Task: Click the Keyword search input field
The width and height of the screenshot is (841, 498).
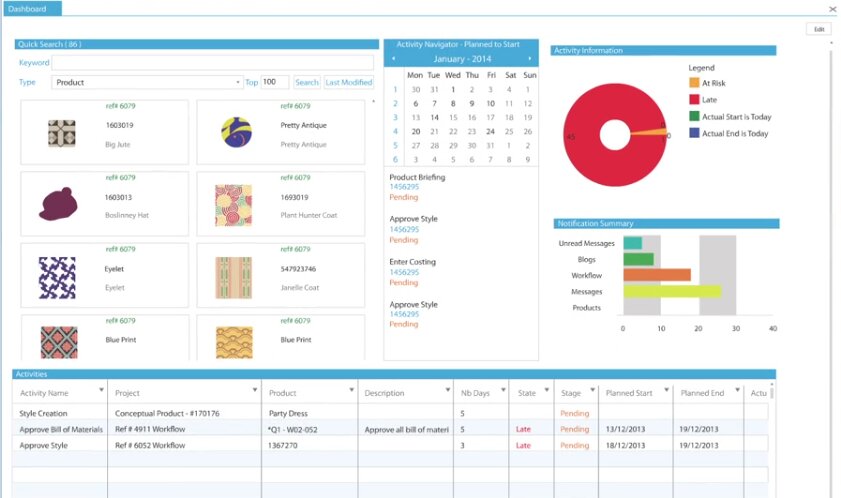Action: (212, 63)
